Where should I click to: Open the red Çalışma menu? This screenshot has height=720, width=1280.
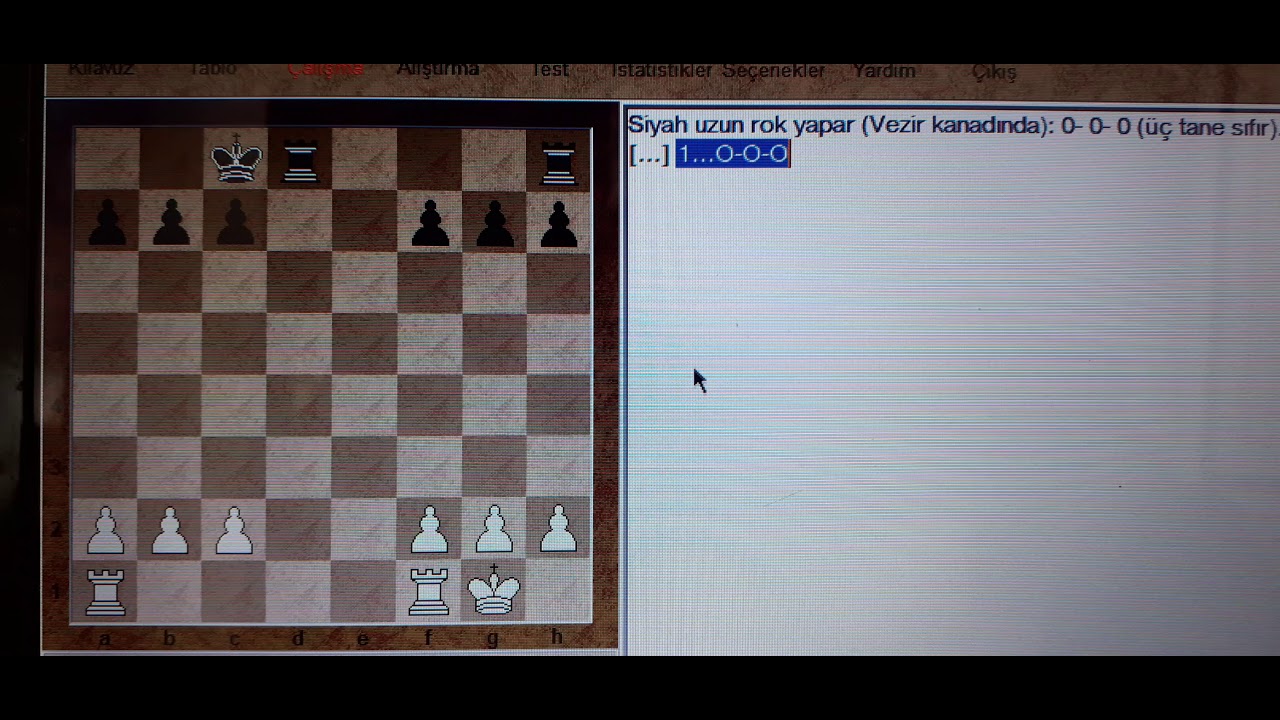[325, 69]
